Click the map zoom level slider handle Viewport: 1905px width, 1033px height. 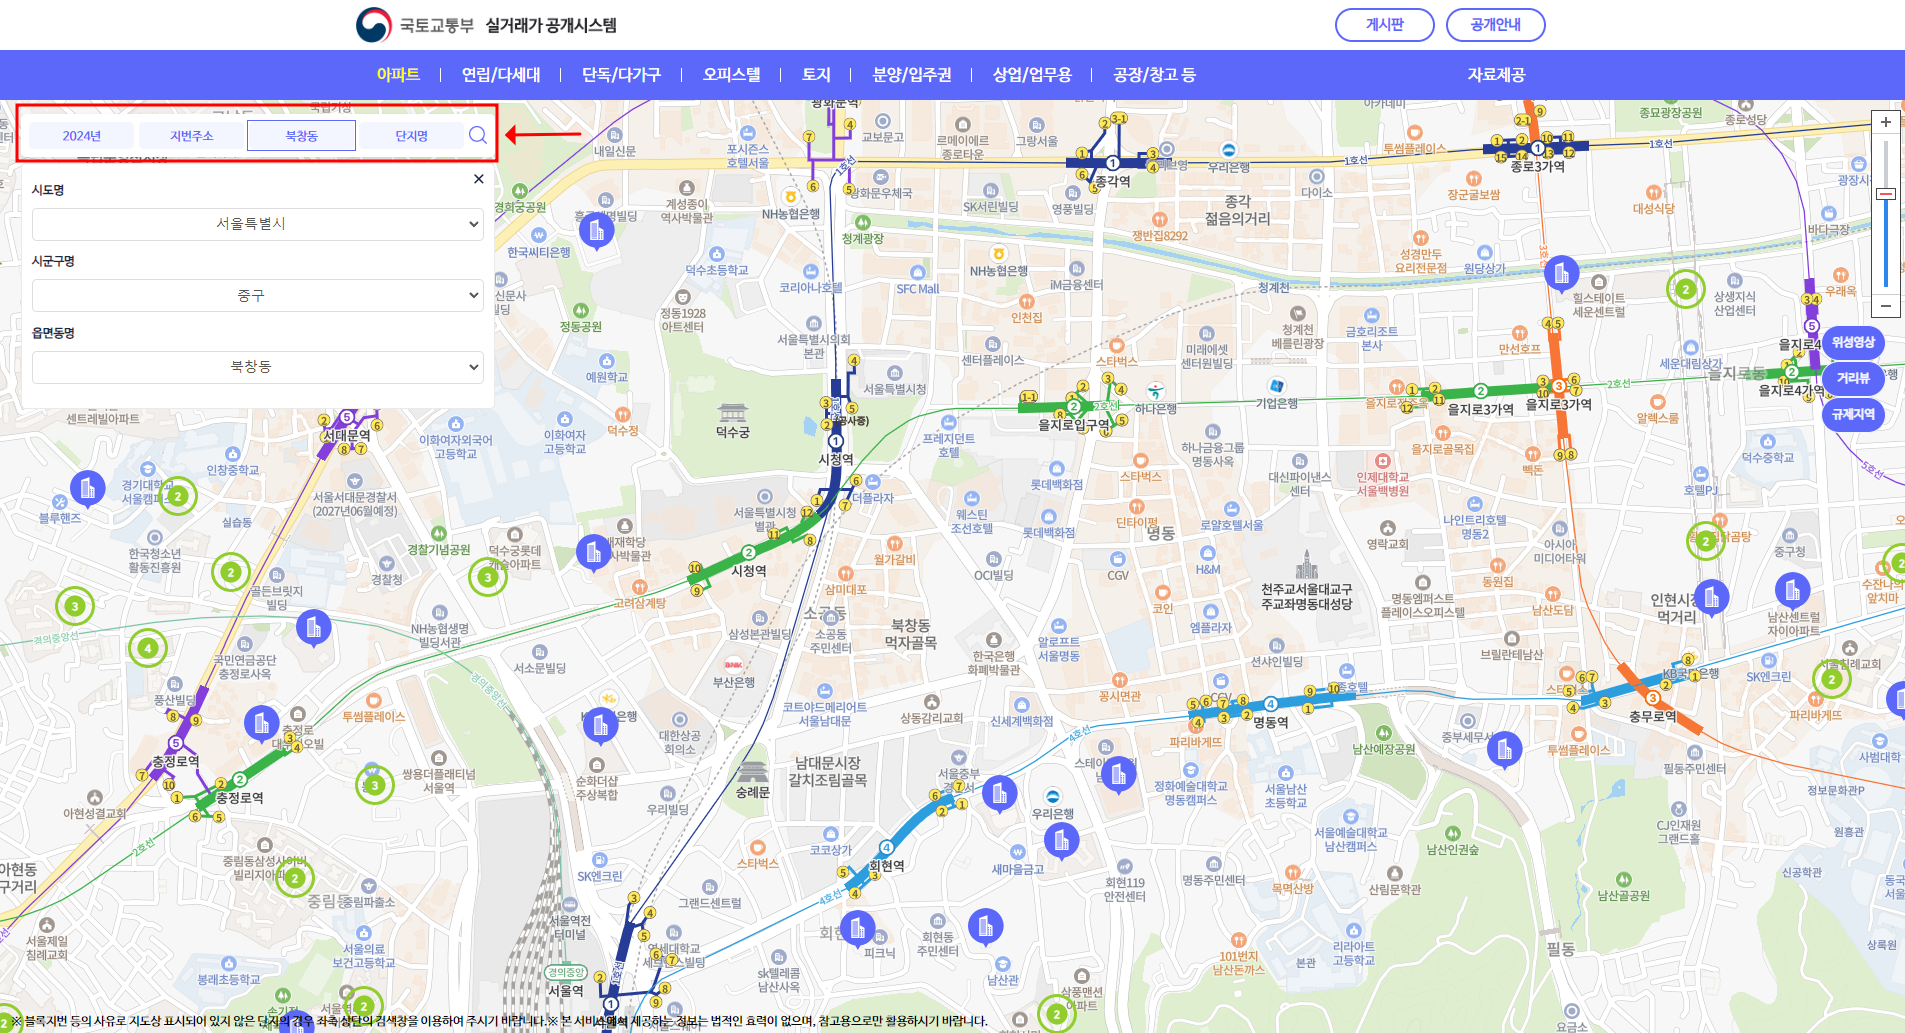coord(1886,194)
